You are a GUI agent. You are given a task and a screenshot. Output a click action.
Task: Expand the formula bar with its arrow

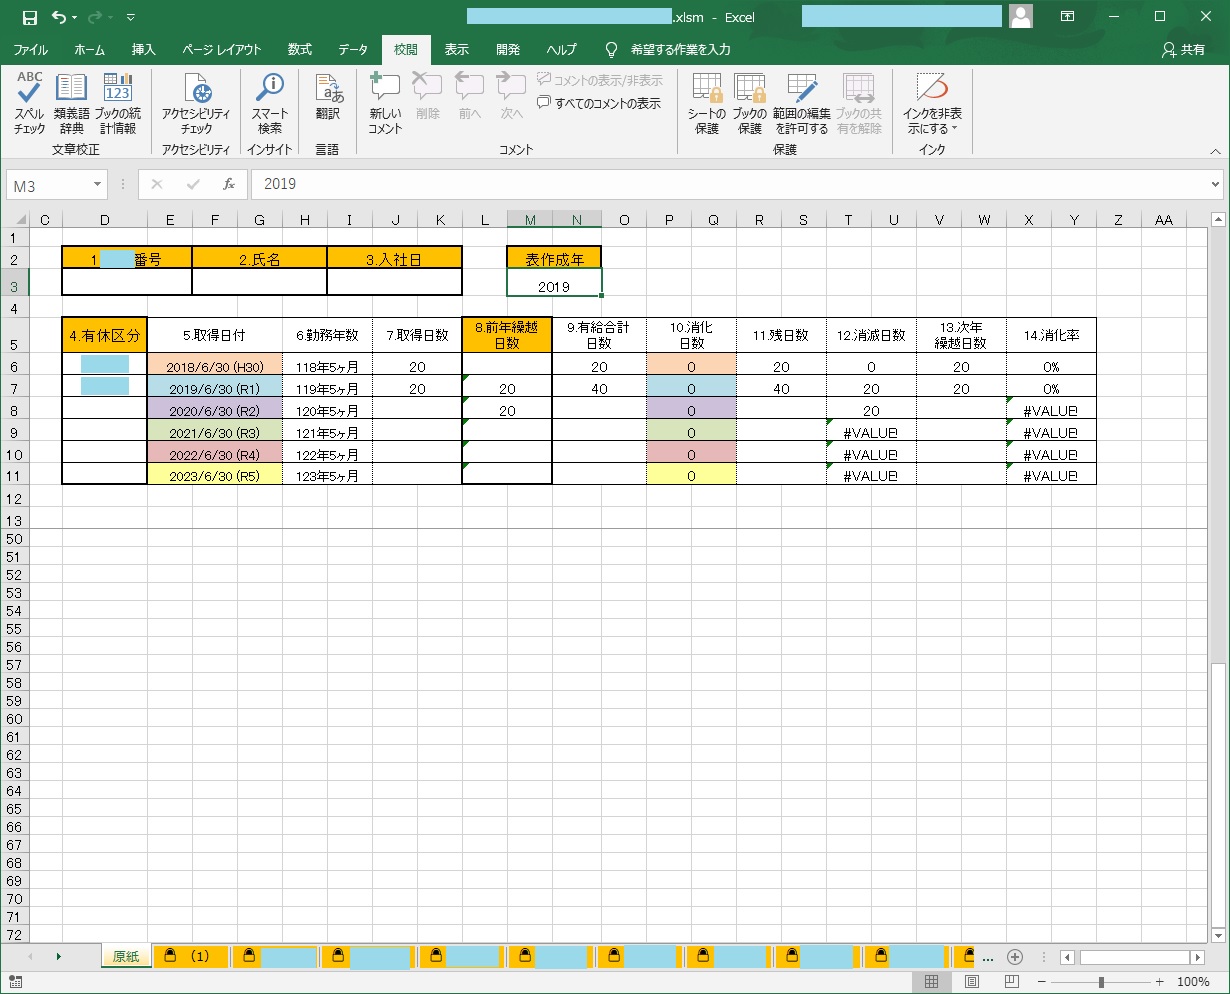(x=1216, y=184)
